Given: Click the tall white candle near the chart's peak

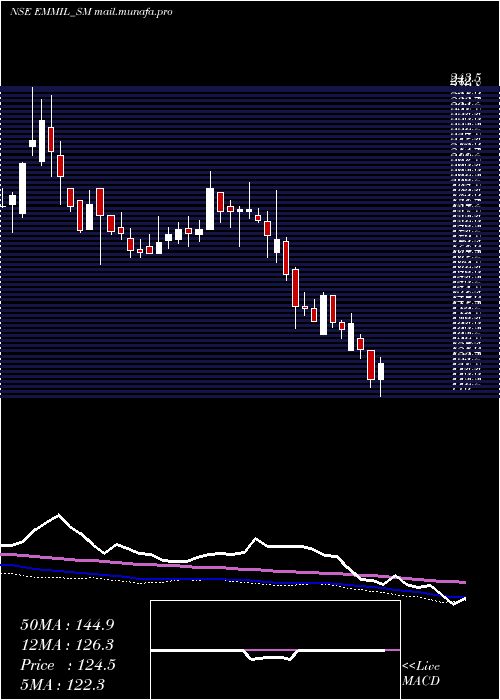Looking at the screenshot, I should point(42,141).
